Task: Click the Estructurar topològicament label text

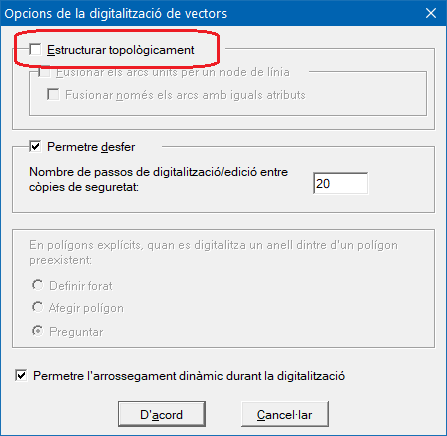Action: click(x=121, y=50)
